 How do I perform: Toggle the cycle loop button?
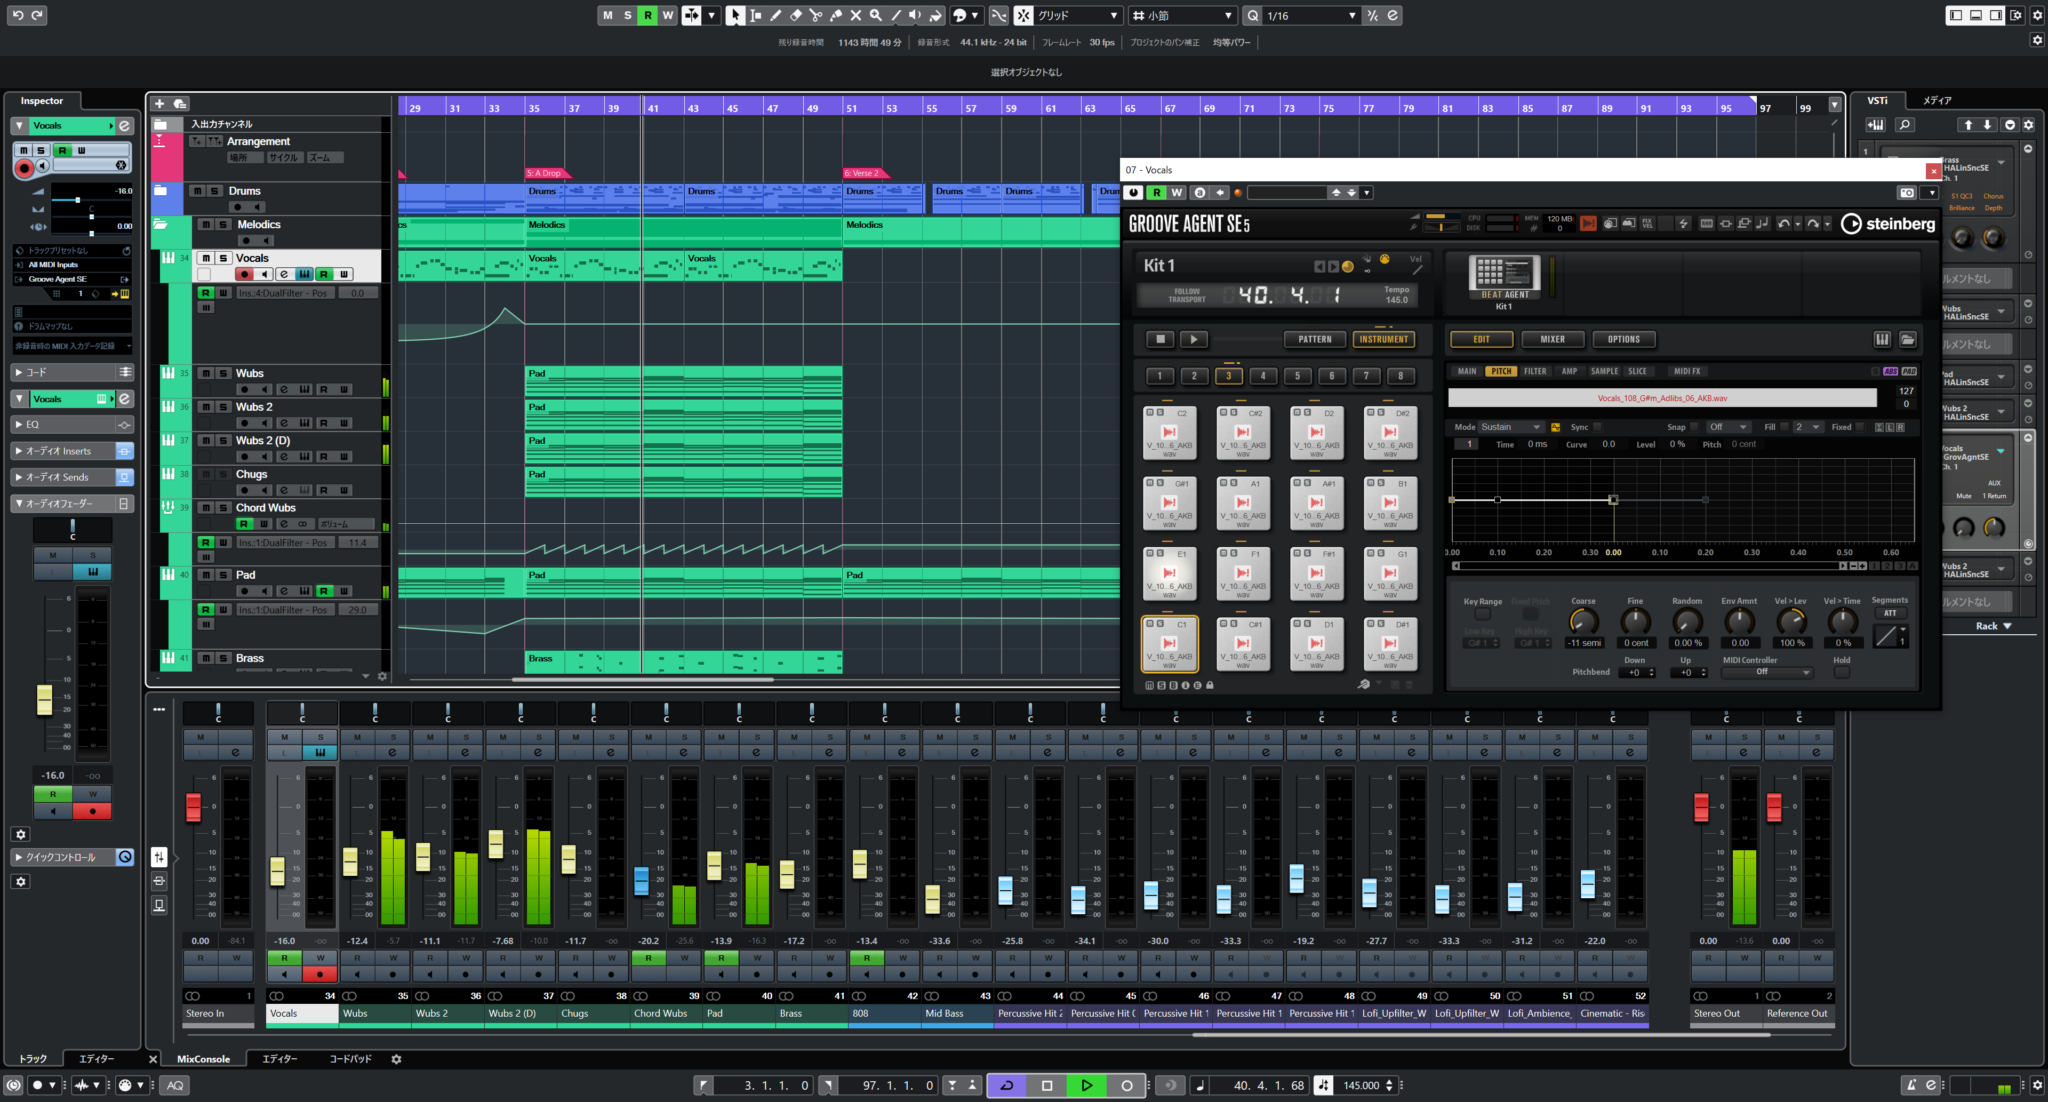pyautogui.click(x=1006, y=1085)
